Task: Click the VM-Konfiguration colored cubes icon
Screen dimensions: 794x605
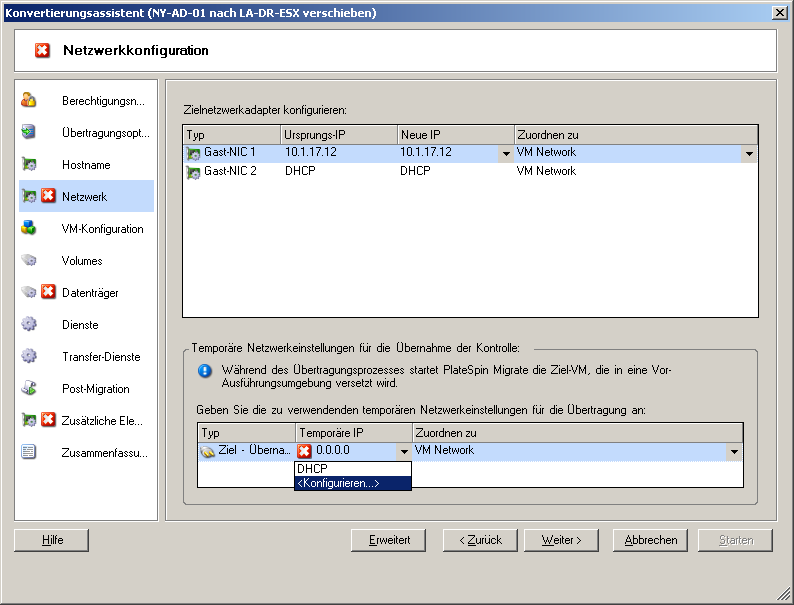Action: pos(28,228)
